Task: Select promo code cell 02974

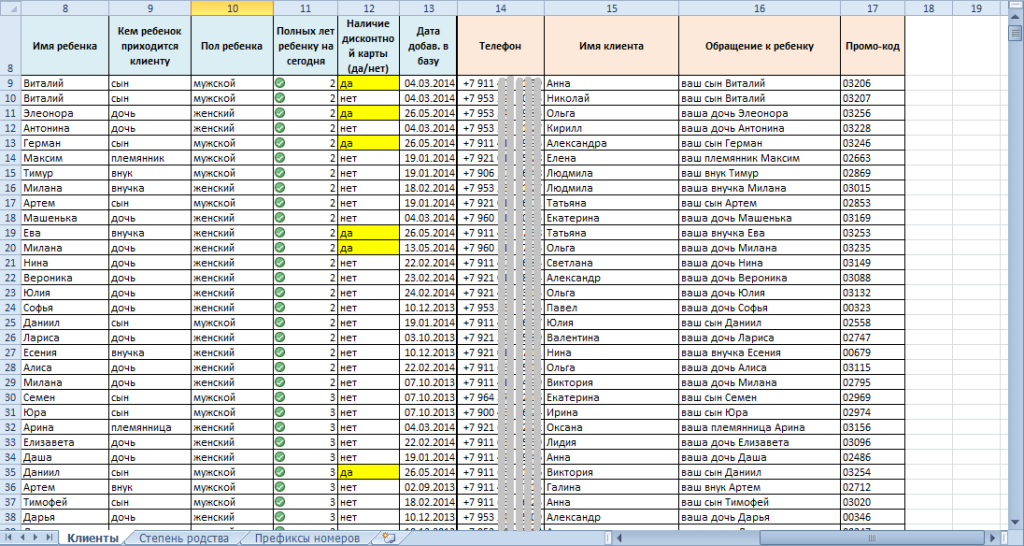Action: [873, 412]
